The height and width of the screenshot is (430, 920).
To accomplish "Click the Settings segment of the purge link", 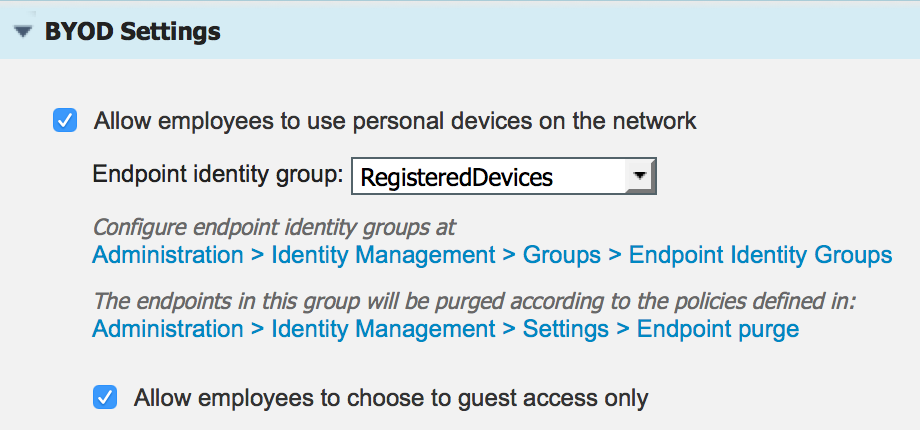I will pos(566,329).
